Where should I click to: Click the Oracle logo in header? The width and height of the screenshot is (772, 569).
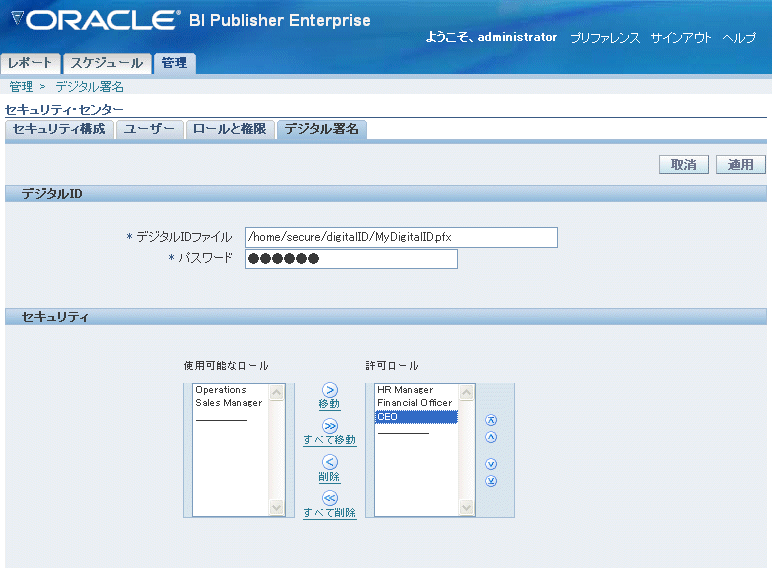coord(96,20)
